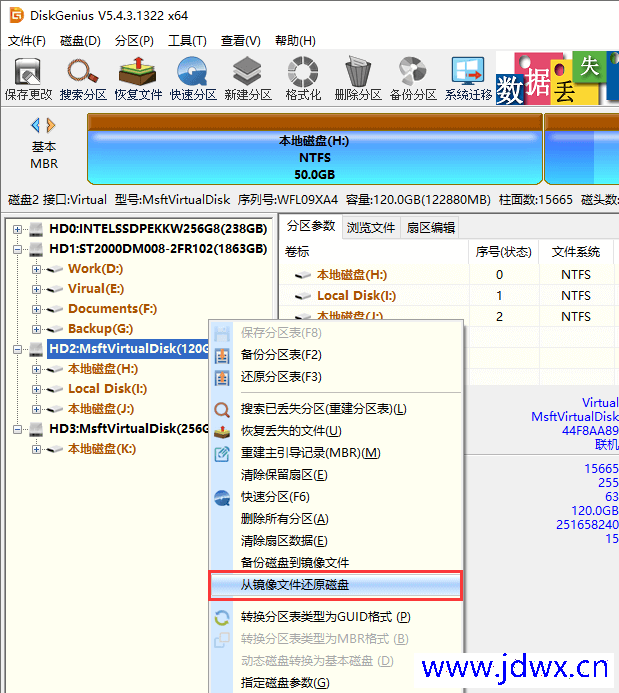Collapse the HD2 MsftVirtualDisk node
The image size is (619, 693).
(17, 349)
